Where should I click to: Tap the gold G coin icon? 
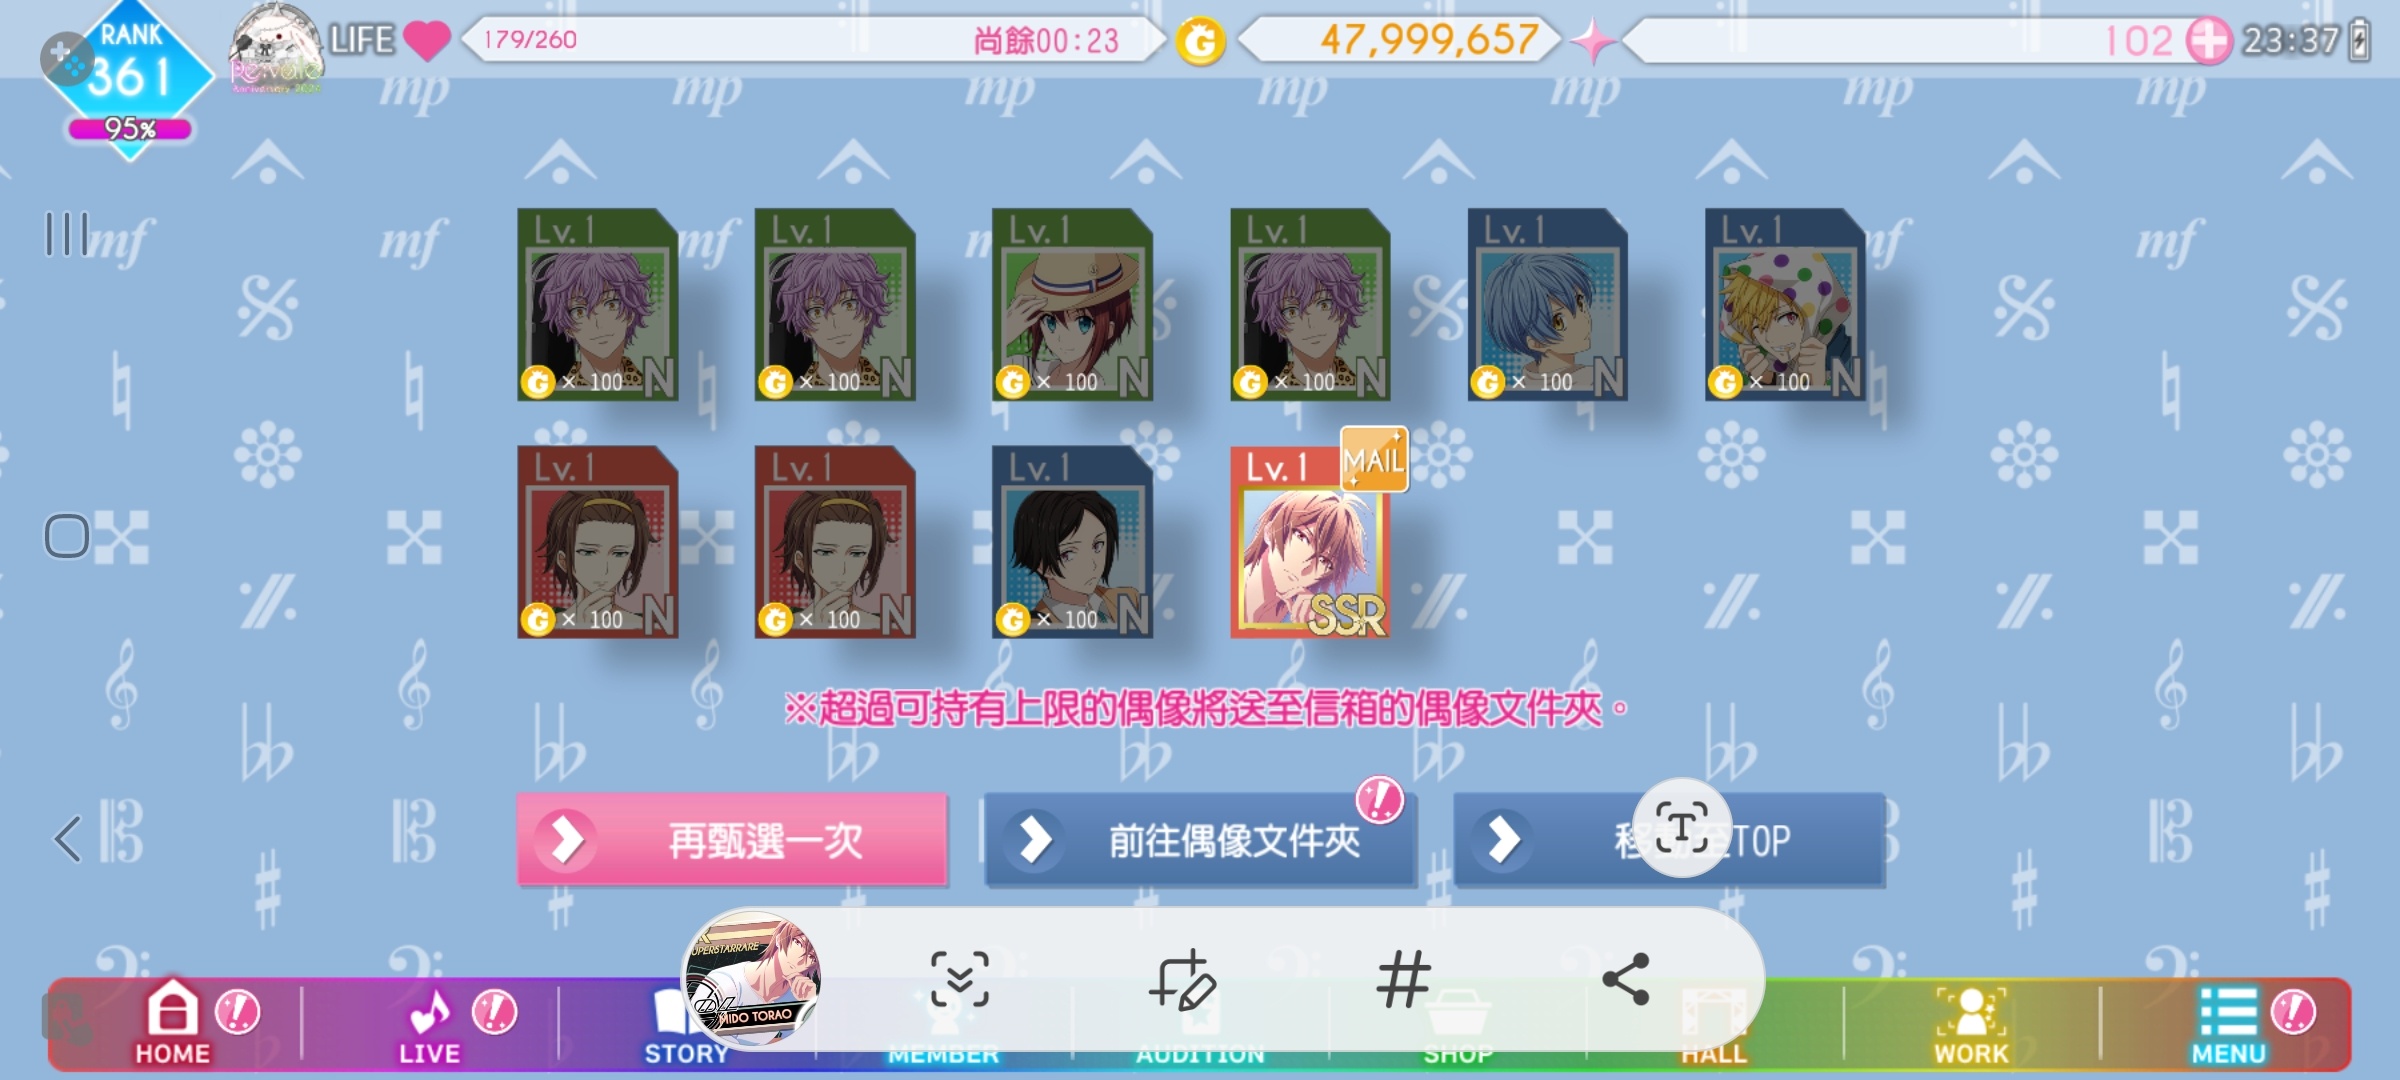point(1200,42)
